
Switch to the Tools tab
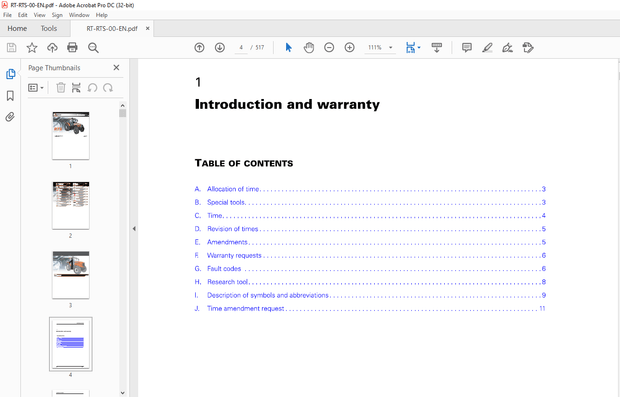coord(49,28)
